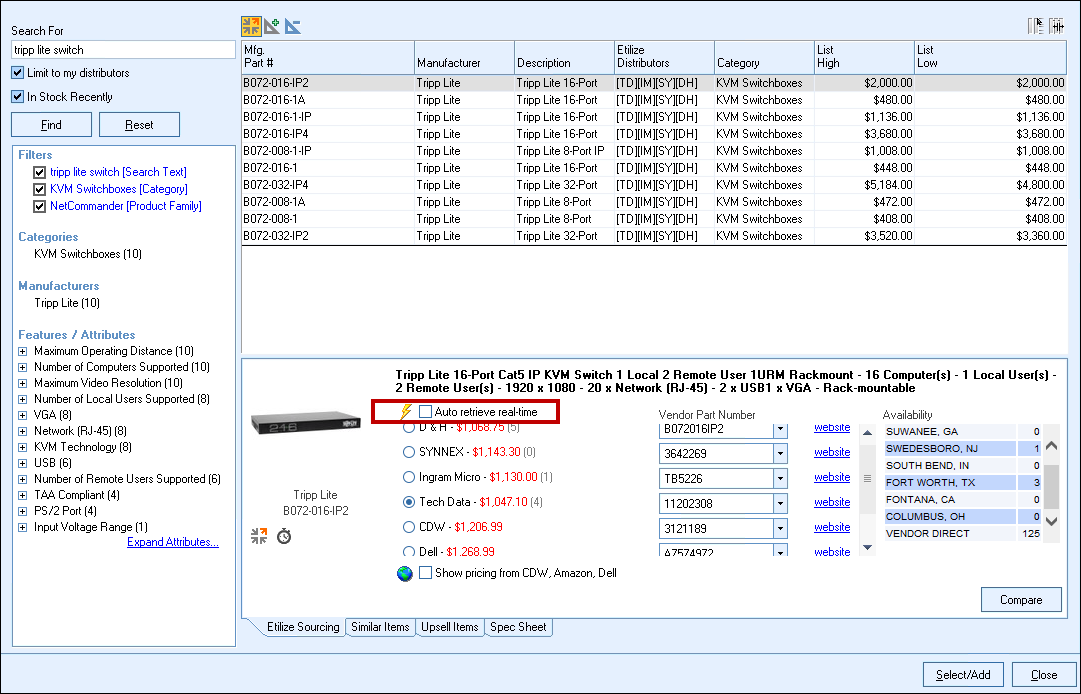Click the triangle ruler icon with green plus
The width and height of the screenshot is (1081, 694).
[272, 26]
